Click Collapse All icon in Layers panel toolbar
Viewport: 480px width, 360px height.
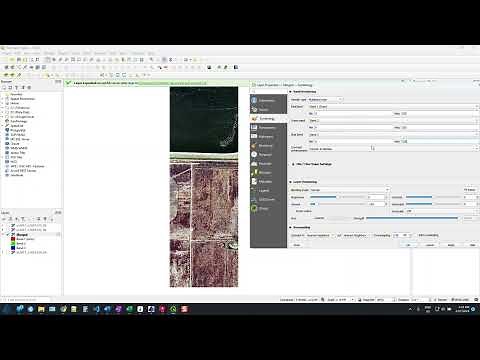[x=45, y=219]
